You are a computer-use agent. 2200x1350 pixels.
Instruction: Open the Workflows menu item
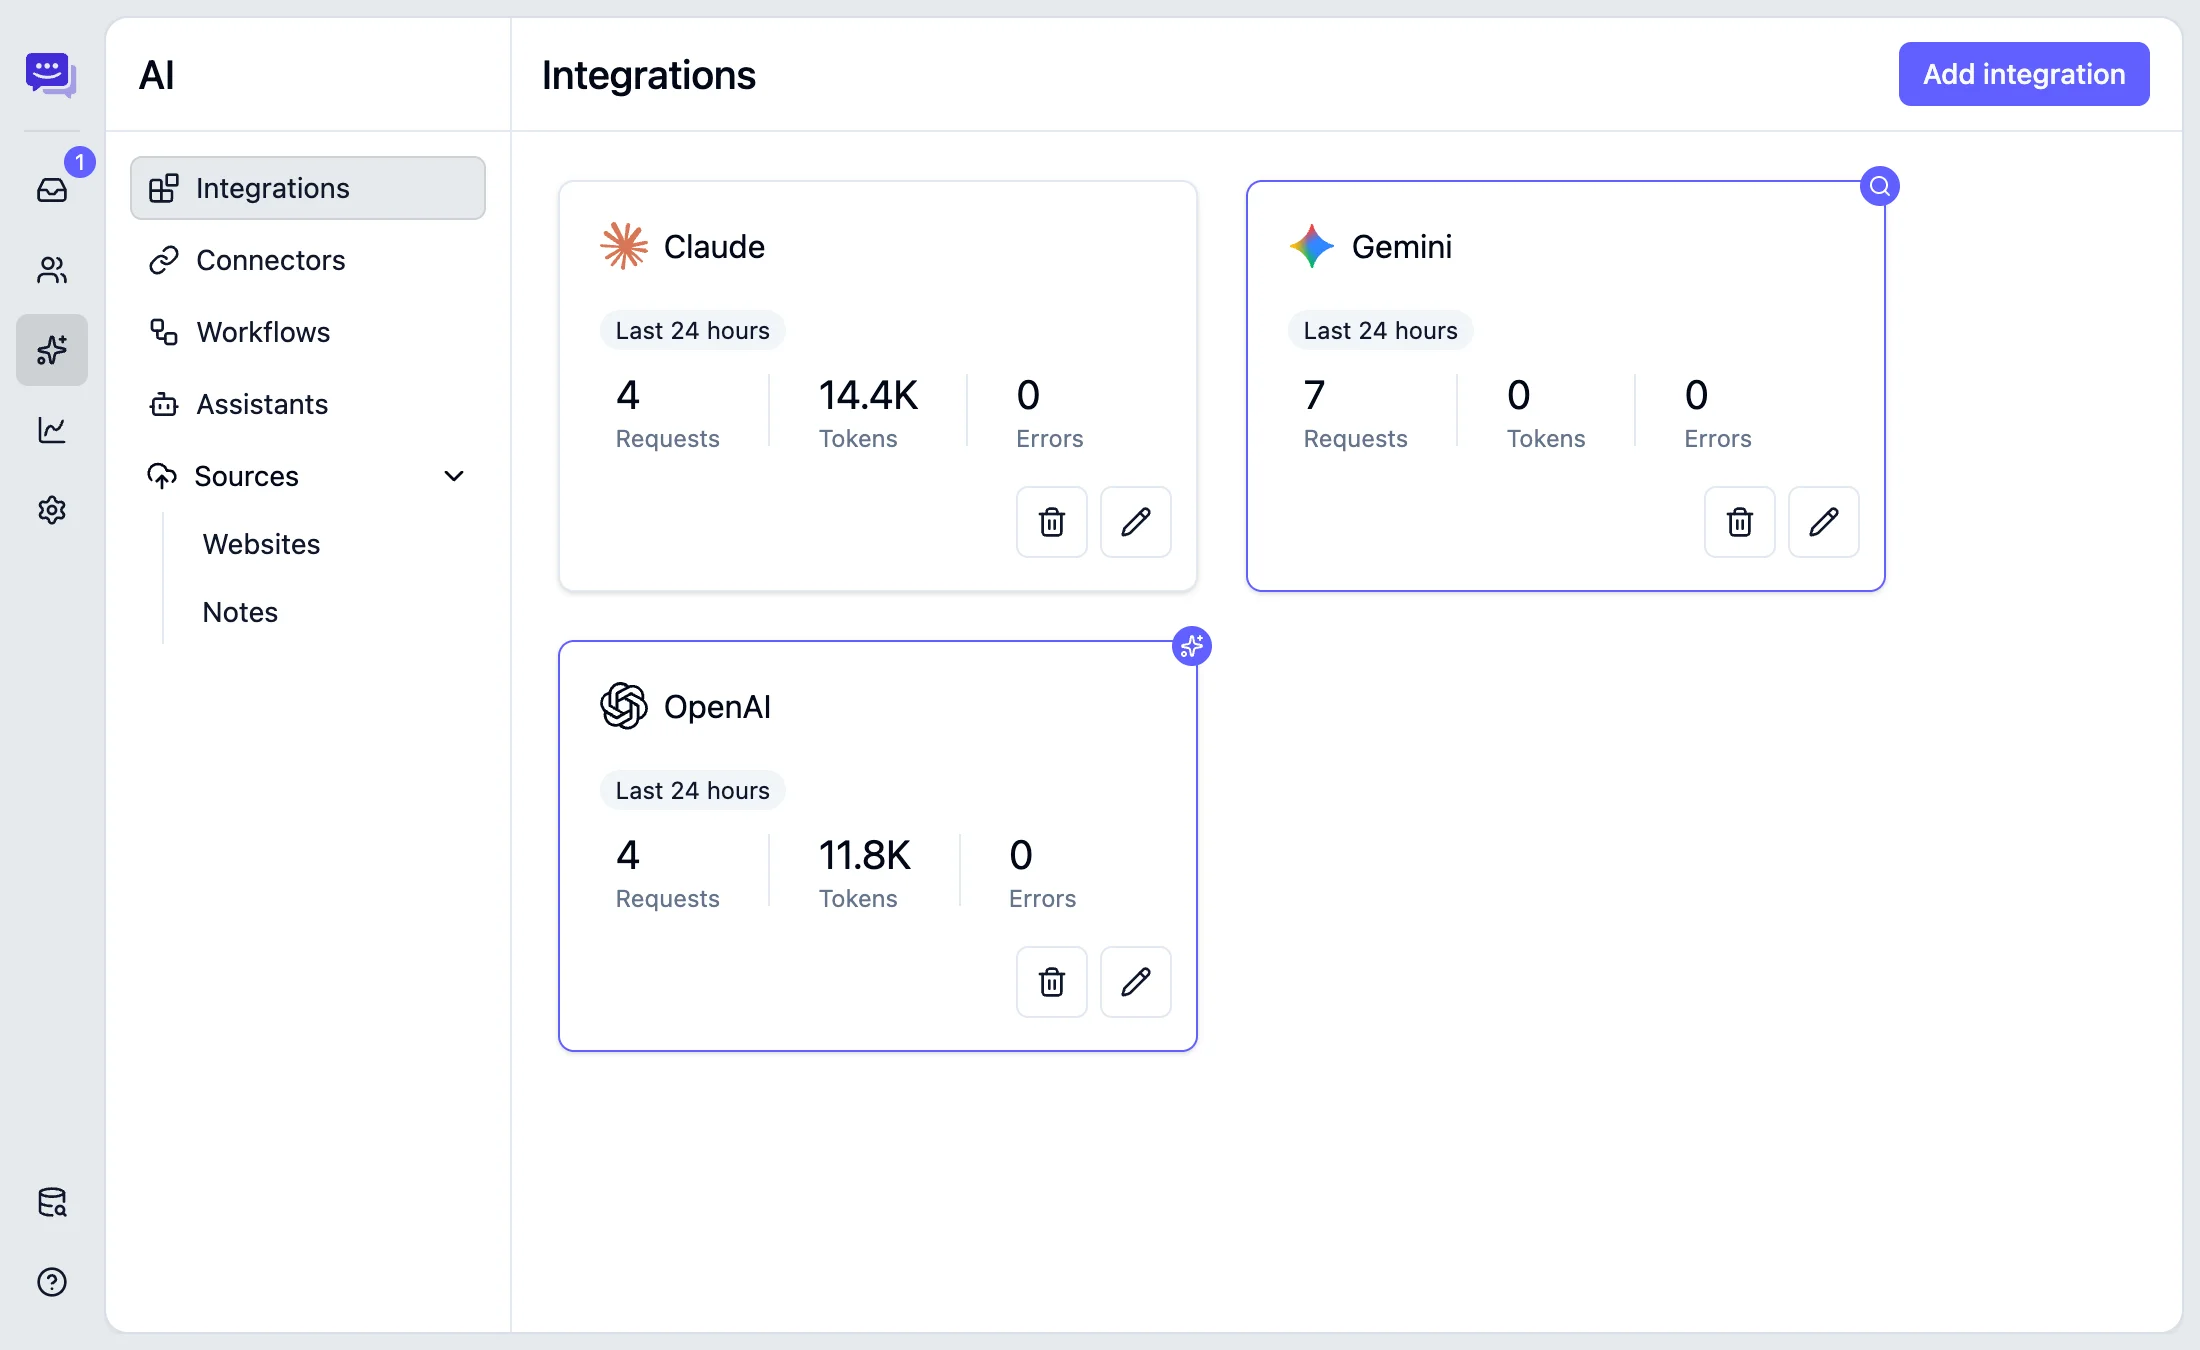tap(308, 332)
